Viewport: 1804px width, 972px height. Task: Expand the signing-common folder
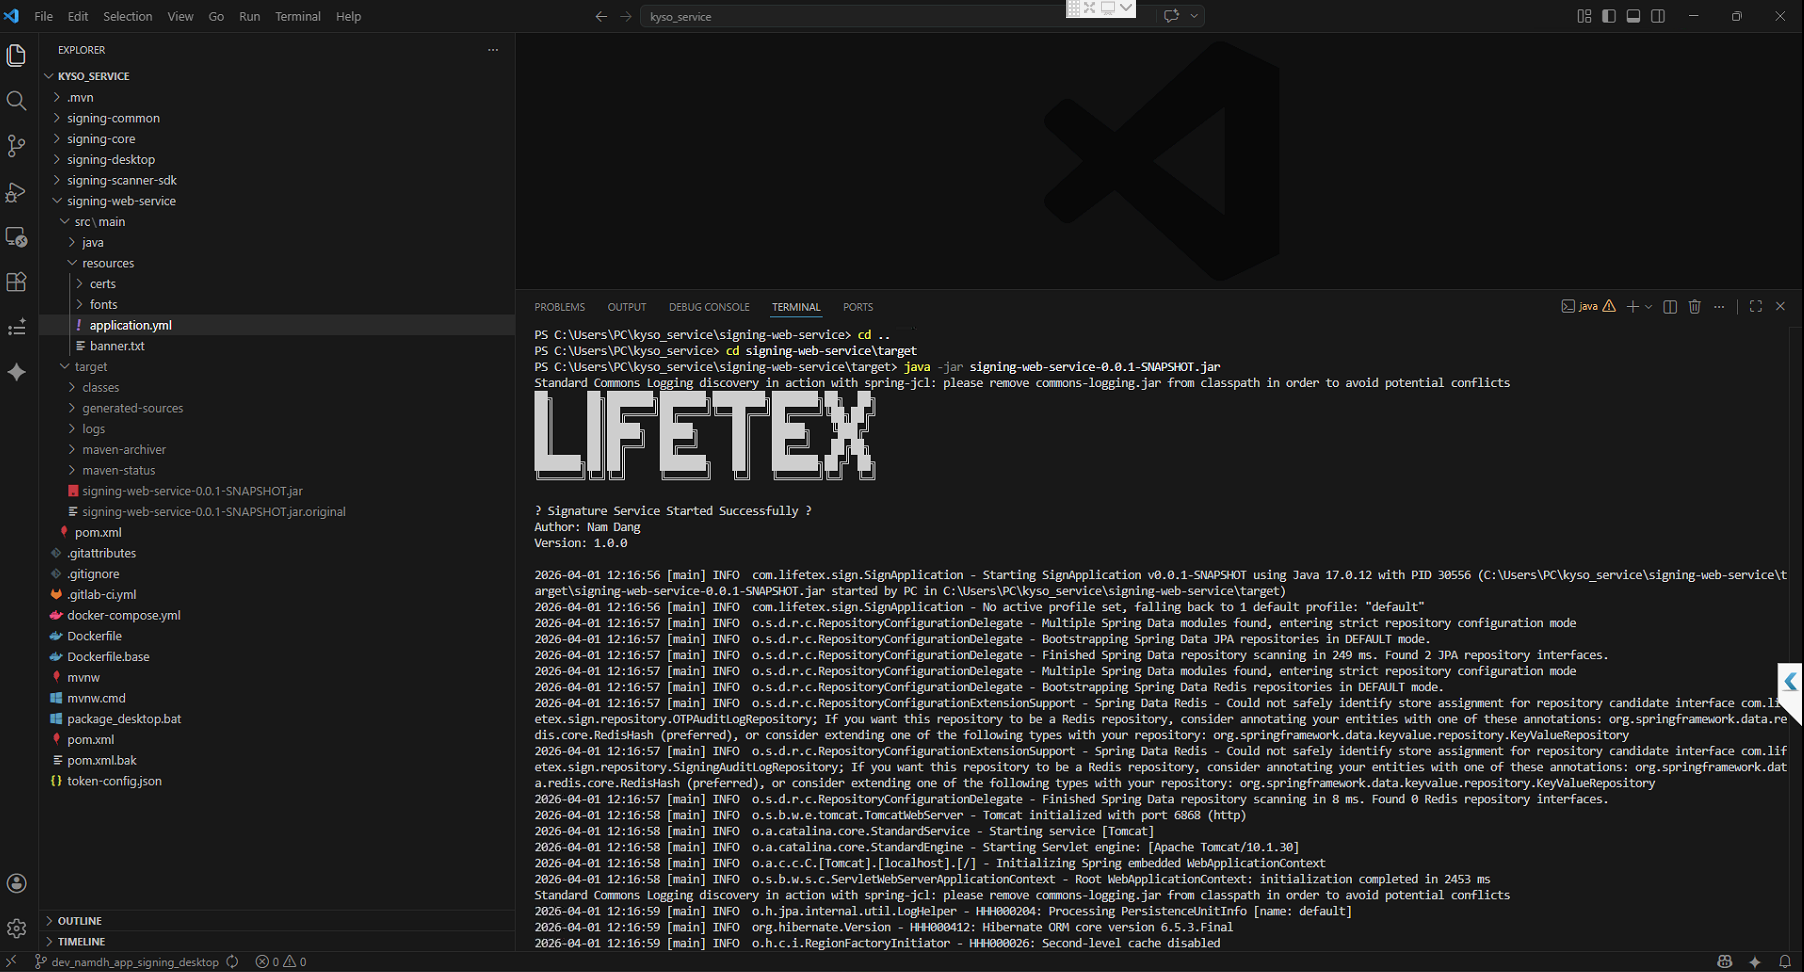(113, 118)
